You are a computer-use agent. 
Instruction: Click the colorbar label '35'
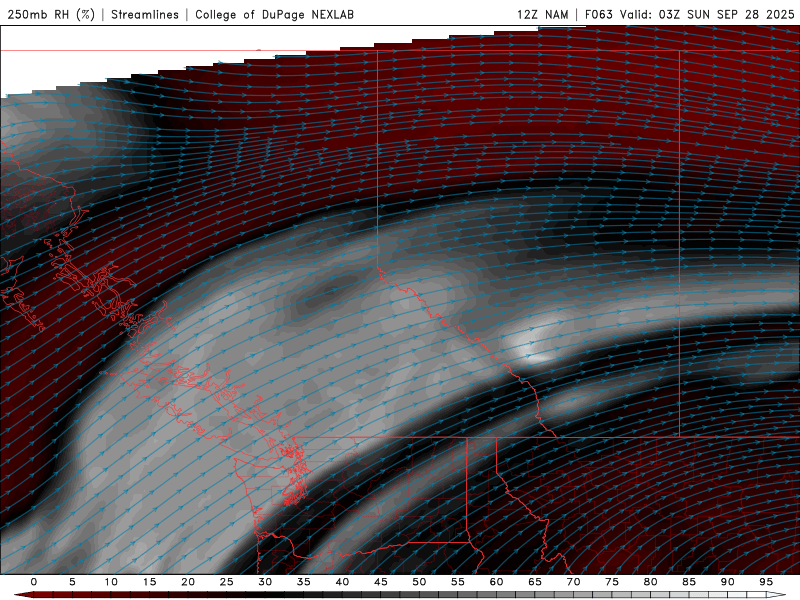point(304,582)
